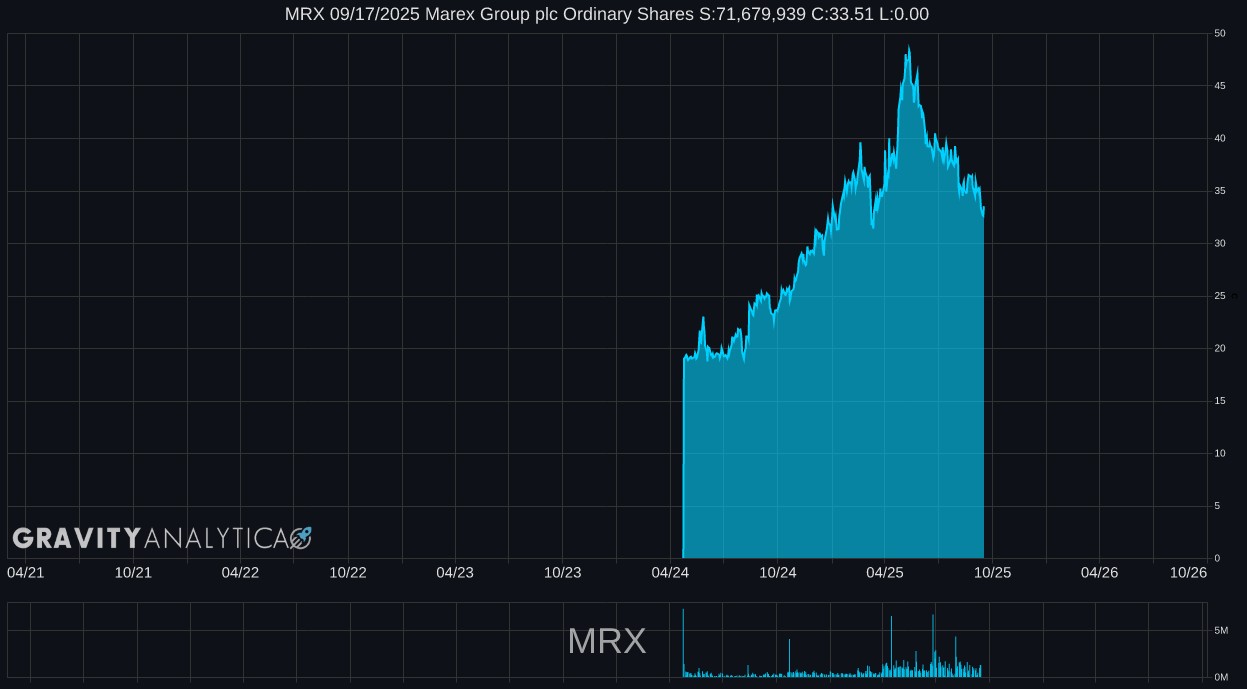Click the 45 price axis label
Screen dimensions: 1247x689
click(x=1220, y=86)
